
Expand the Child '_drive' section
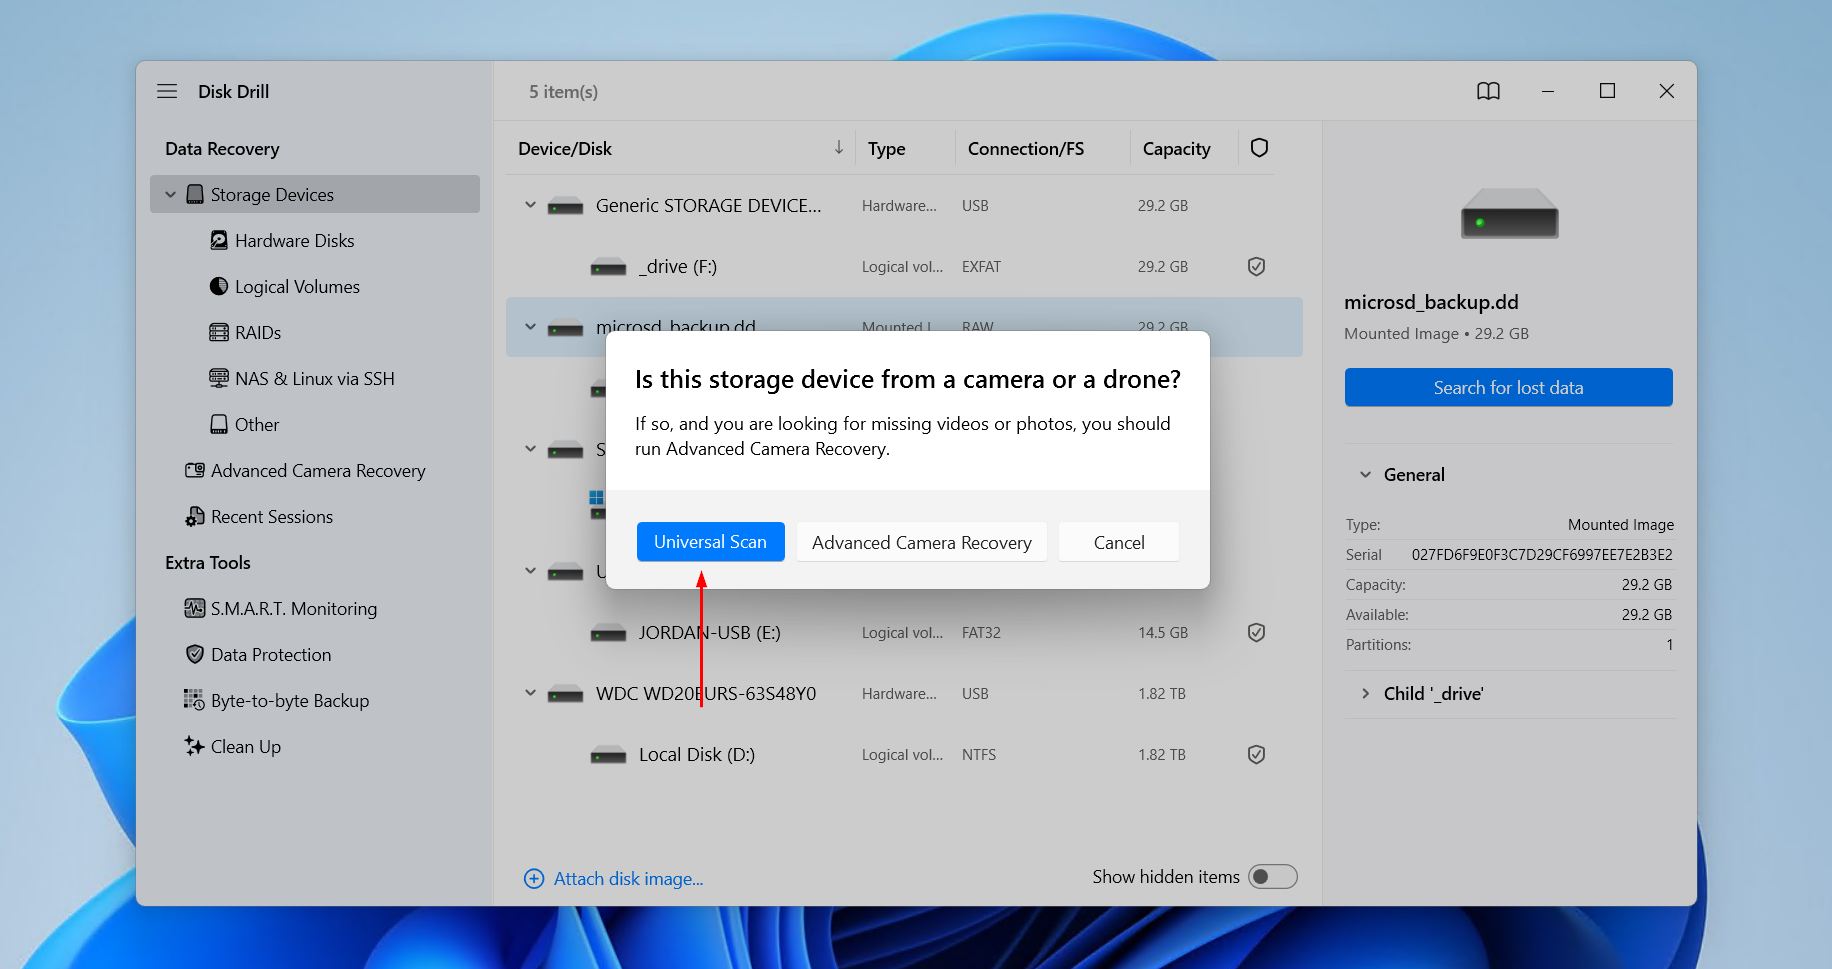[1365, 694]
